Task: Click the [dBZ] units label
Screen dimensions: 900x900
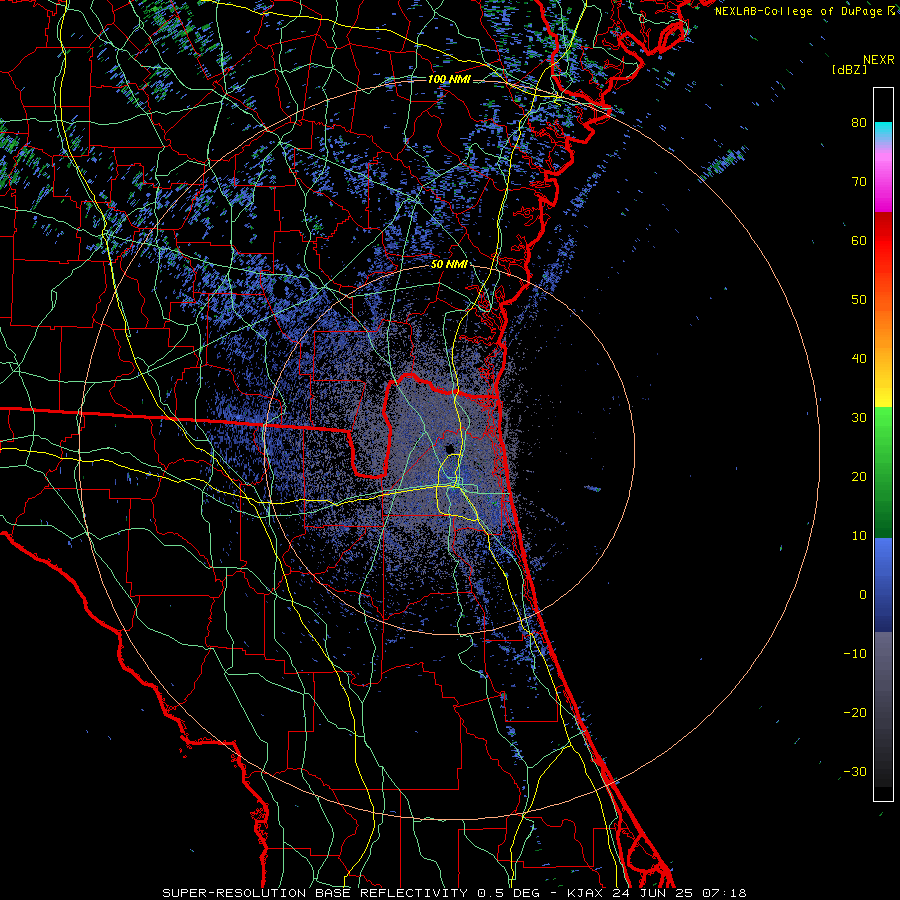Action: click(x=849, y=70)
